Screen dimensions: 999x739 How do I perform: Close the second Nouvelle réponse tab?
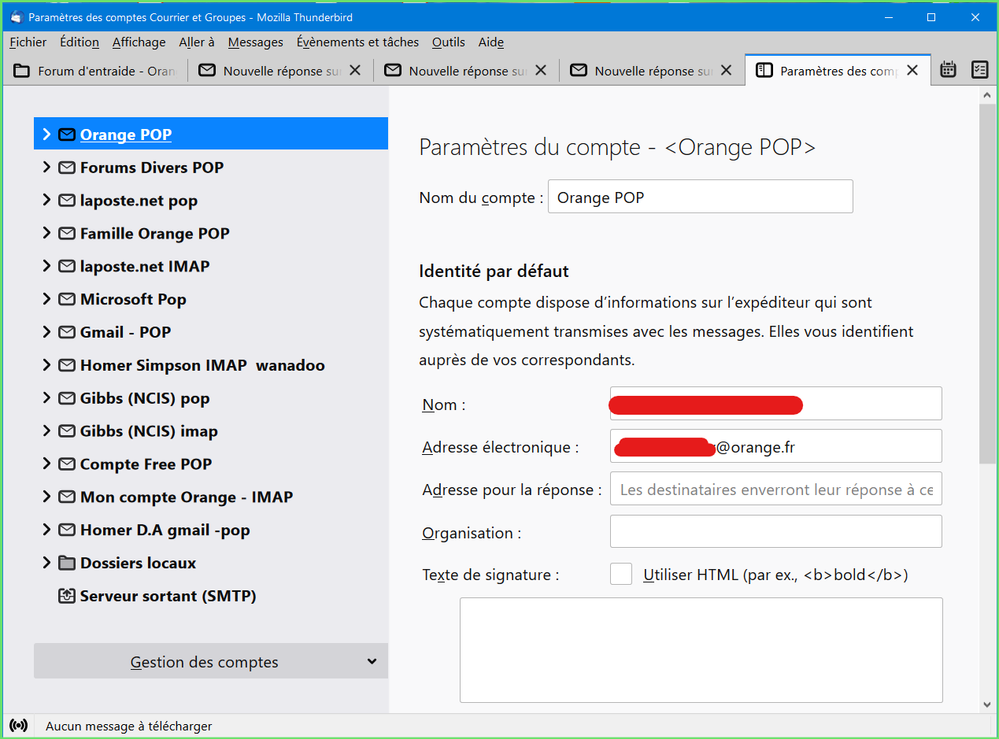coord(541,70)
